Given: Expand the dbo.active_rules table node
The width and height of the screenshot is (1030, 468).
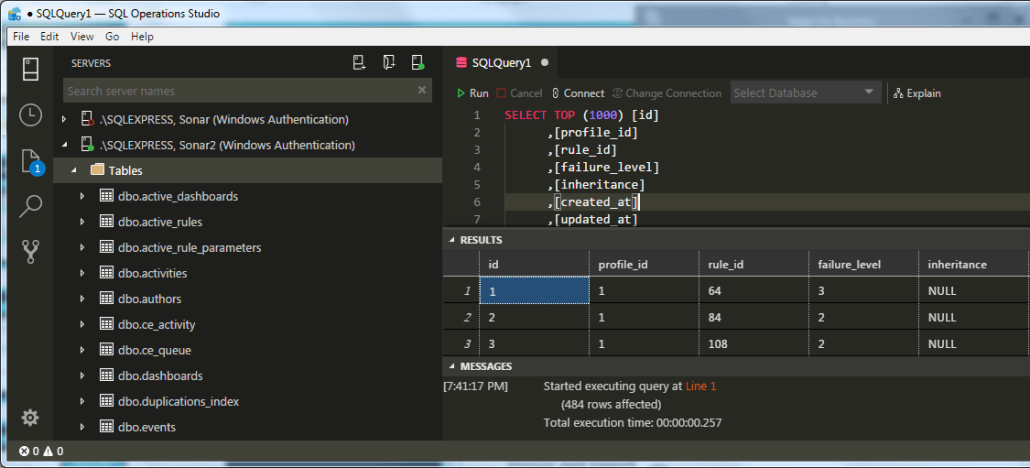Looking at the screenshot, I should pyautogui.click(x=83, y=222).
